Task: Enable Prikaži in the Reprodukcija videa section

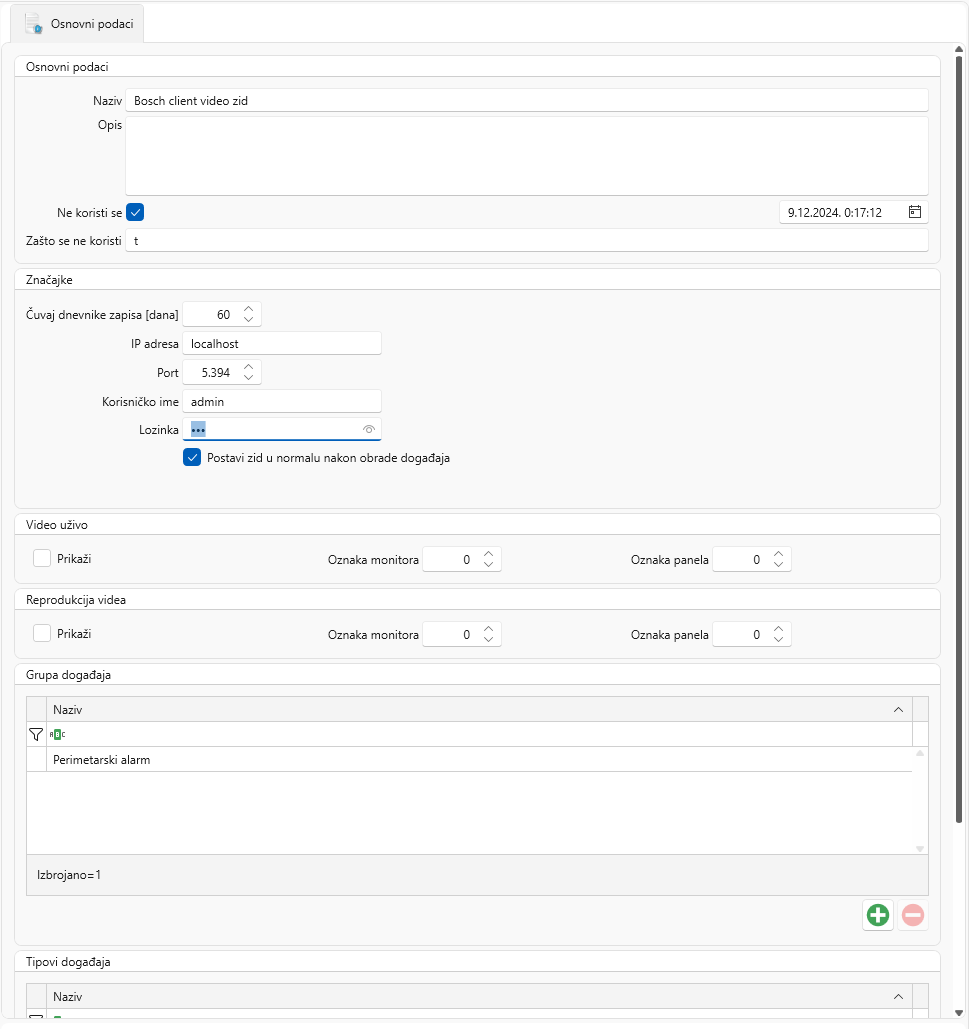Action: point(41,633)
